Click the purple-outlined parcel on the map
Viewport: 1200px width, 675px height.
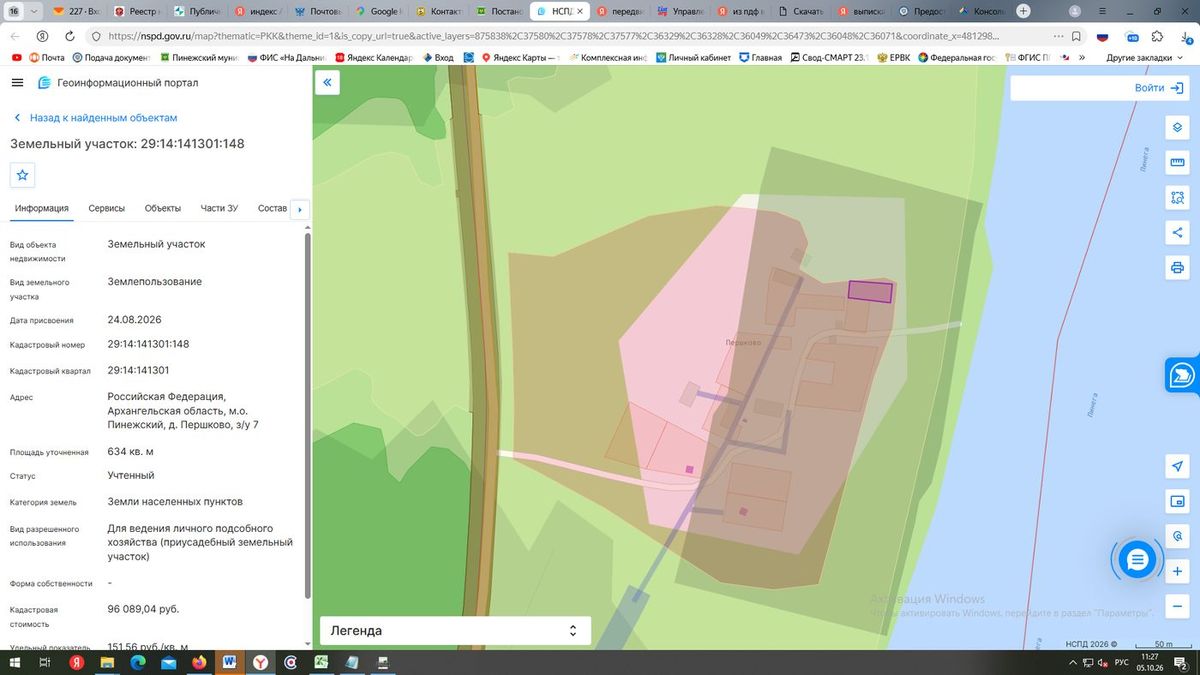870,291
